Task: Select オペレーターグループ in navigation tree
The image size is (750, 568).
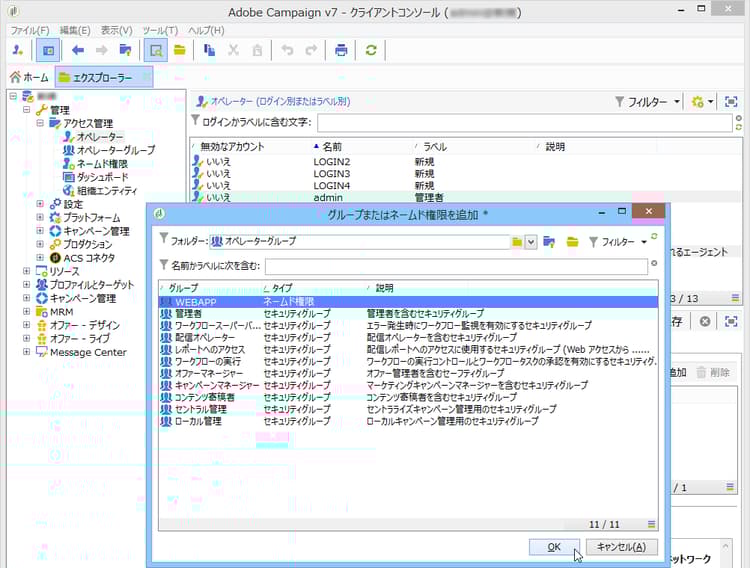Action: click(x=116, y=150)
